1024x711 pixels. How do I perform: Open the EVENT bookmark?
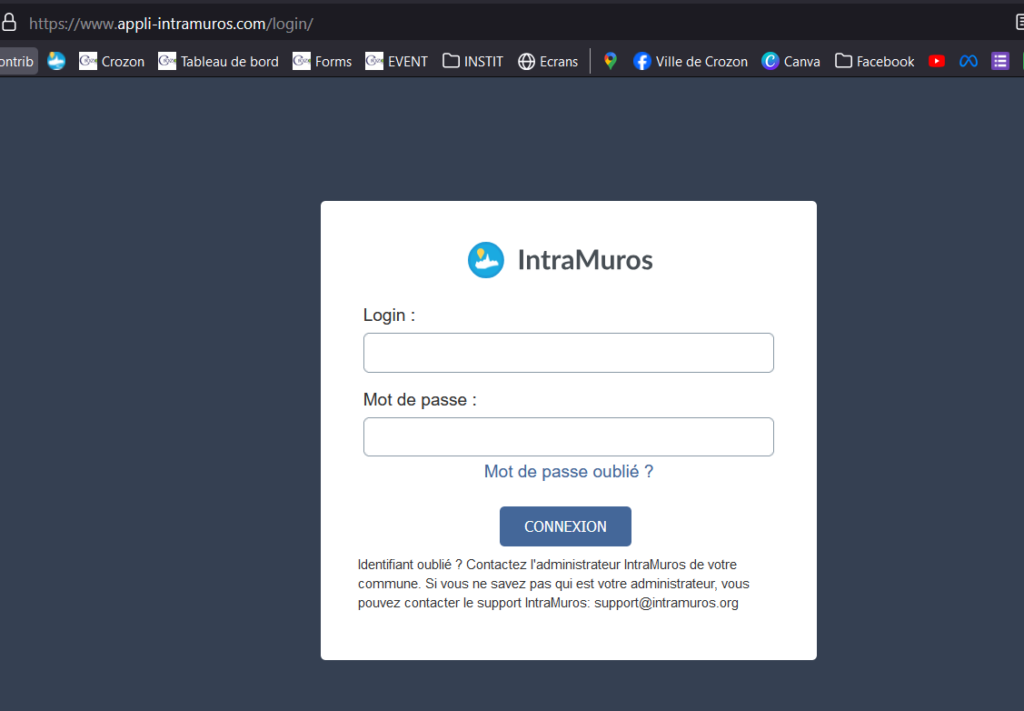pos(396,61)
